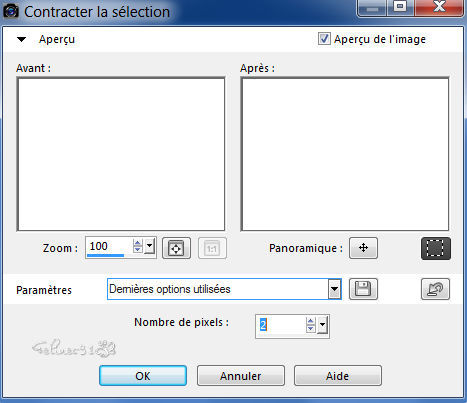The height and width of the screenshot is (403, 467).
Task: Click inside the Nombre de pixels field
Action: 281,325
